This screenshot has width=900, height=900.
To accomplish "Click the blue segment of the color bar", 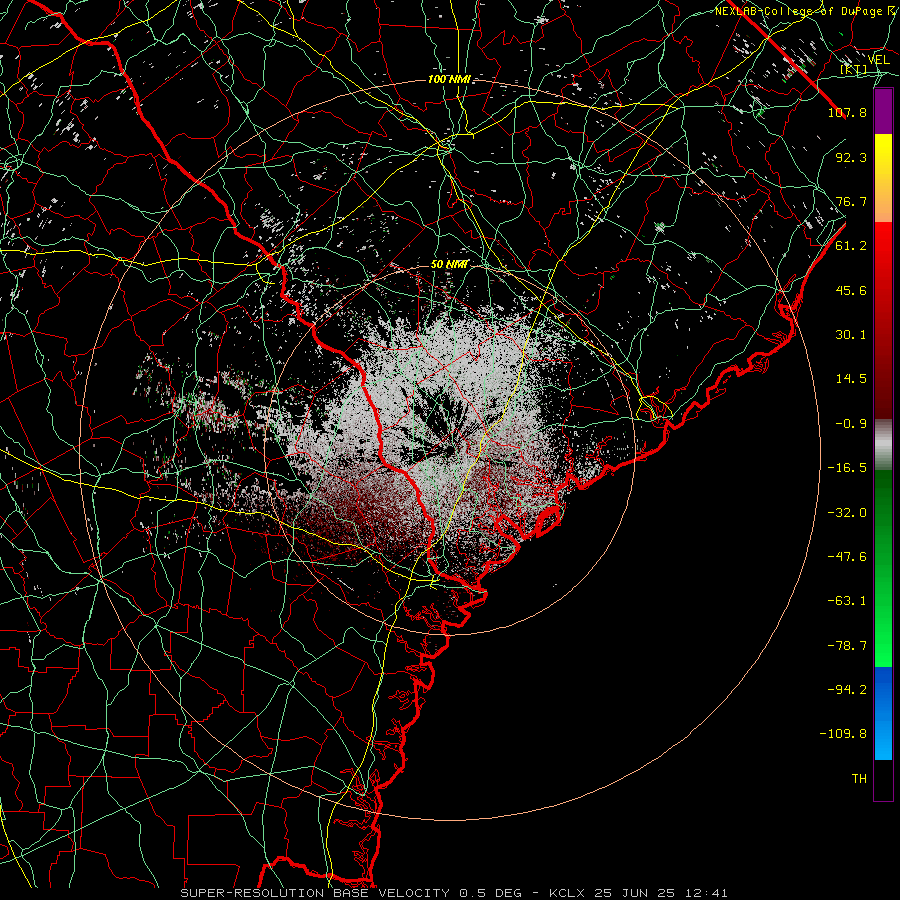I will click(883, 713).
